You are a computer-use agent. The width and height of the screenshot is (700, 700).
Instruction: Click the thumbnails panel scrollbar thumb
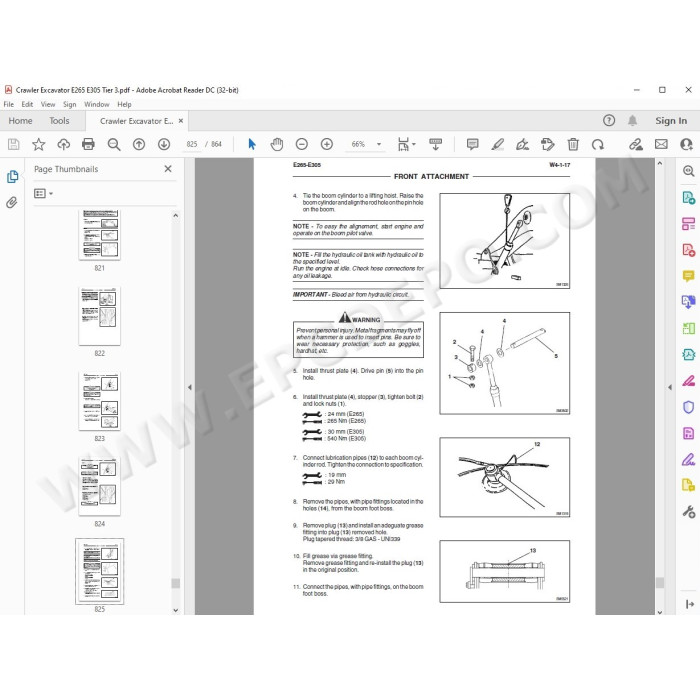tap(176, 583)
